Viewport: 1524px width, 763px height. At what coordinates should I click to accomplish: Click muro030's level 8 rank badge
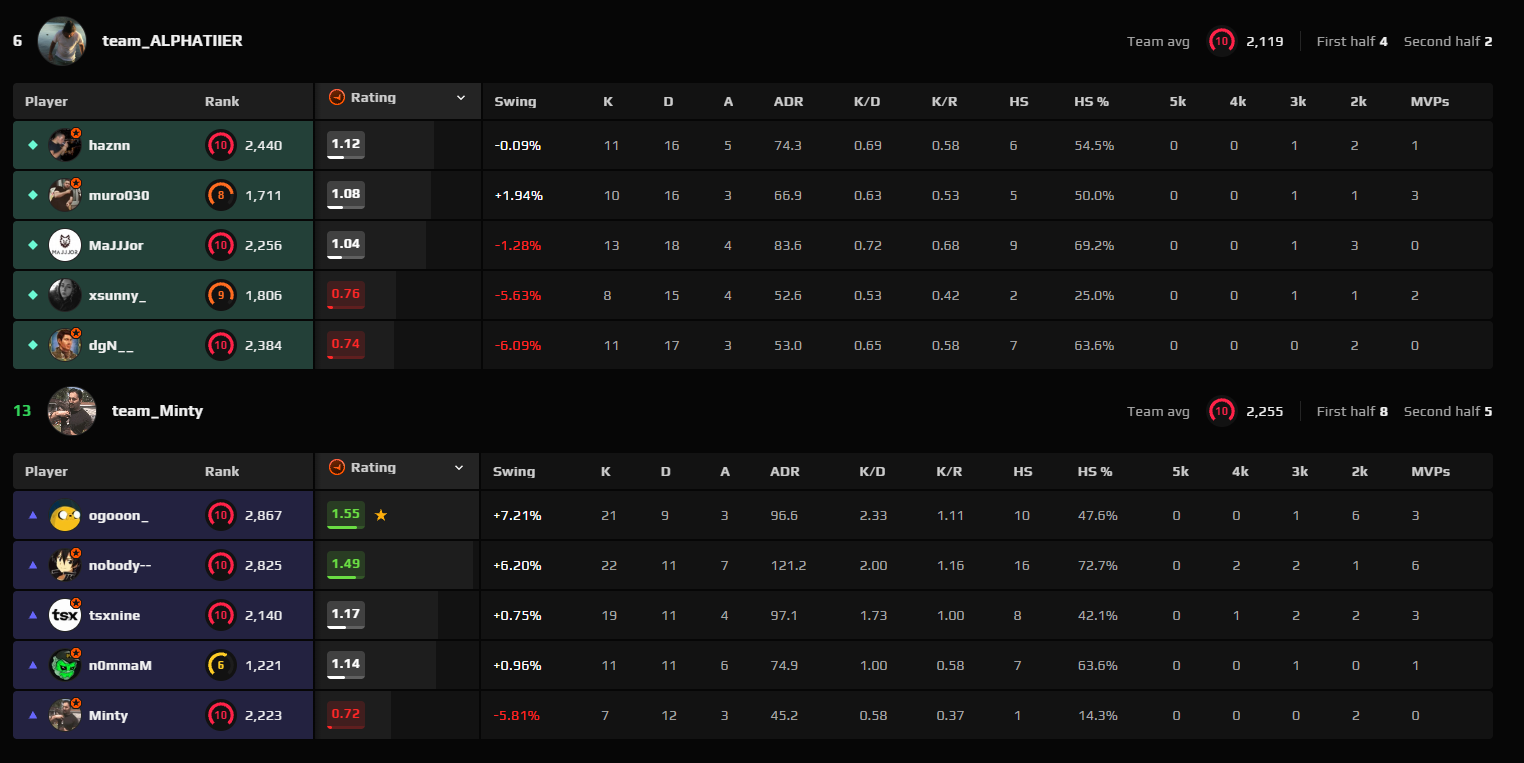pos(221,195)
